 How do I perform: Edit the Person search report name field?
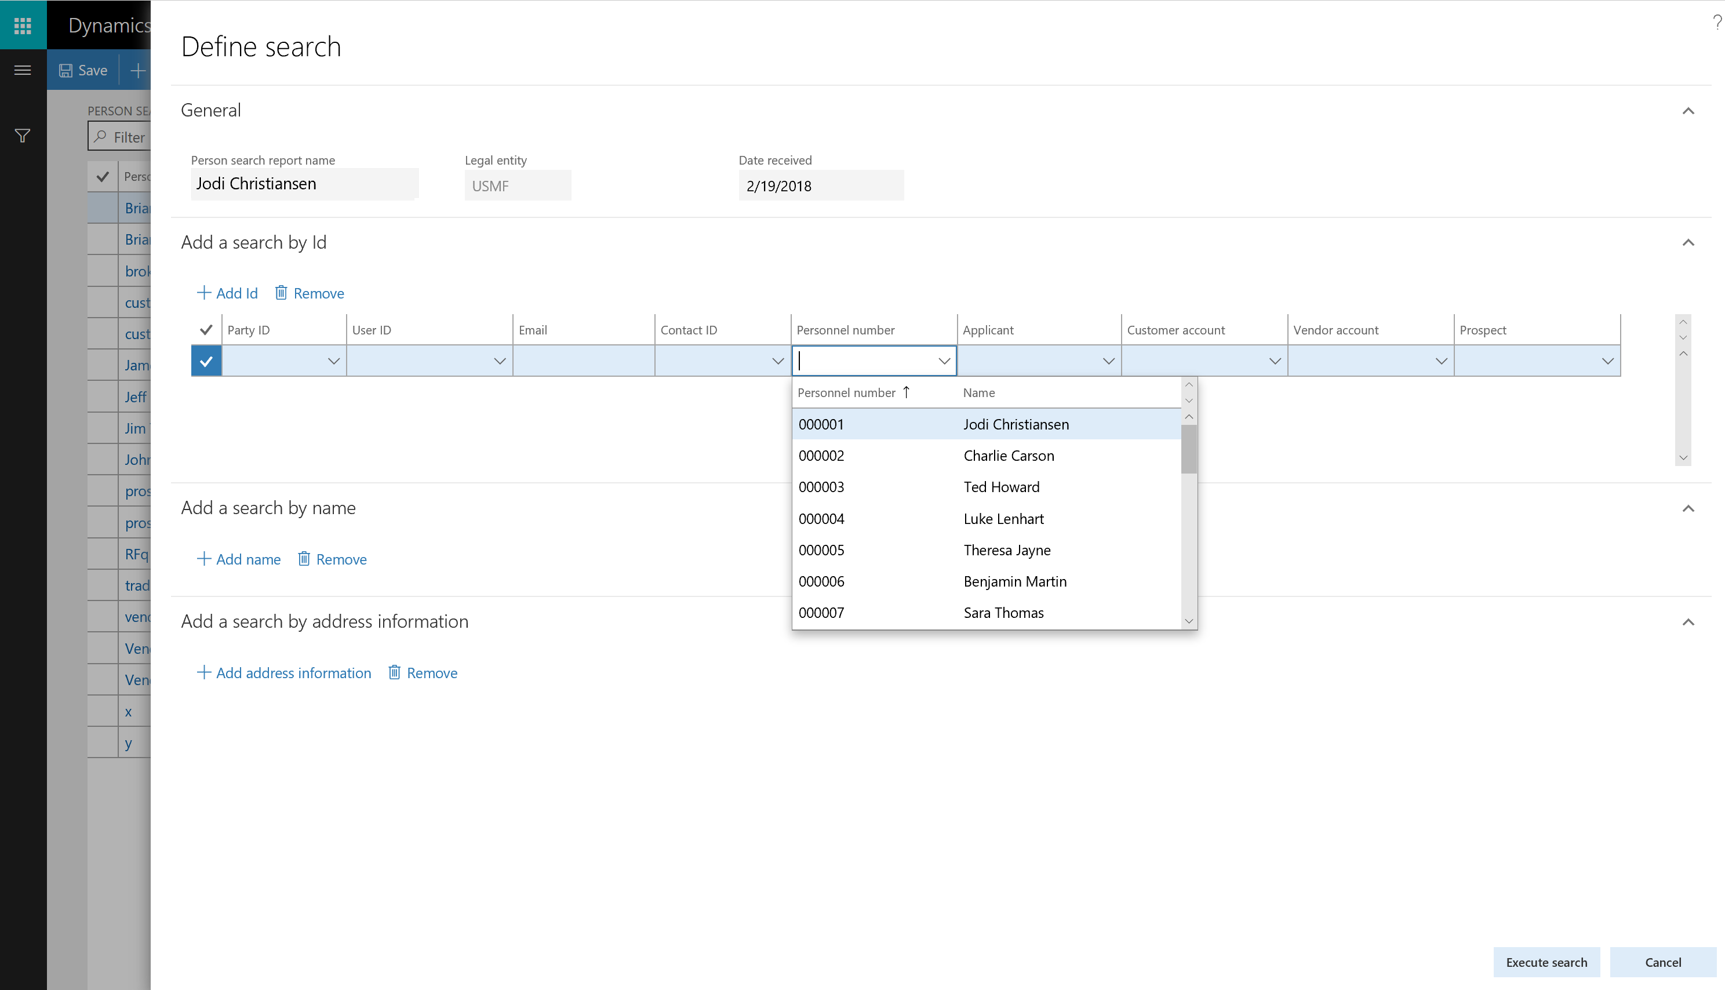coord(304,184)
